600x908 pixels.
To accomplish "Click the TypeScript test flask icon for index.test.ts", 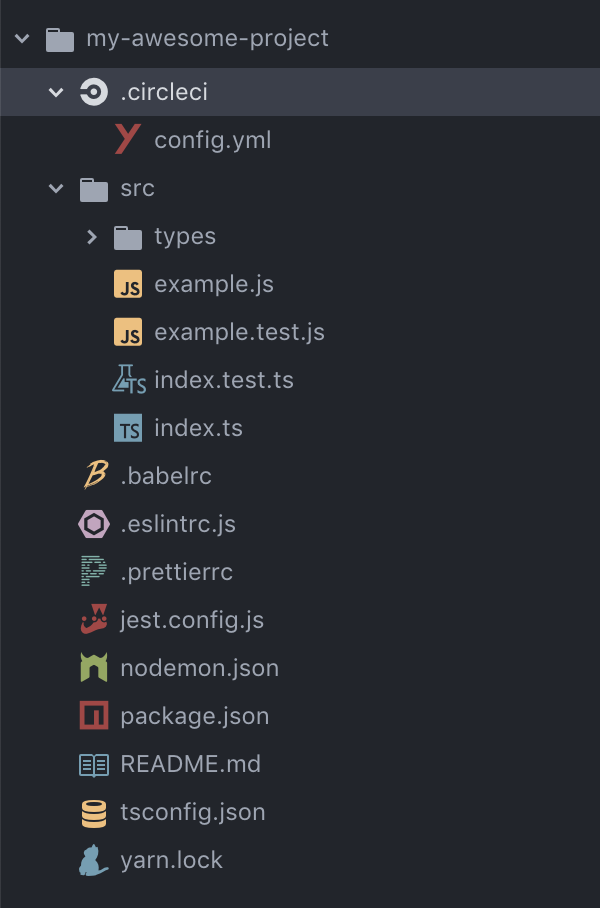I will pos(130,380).
